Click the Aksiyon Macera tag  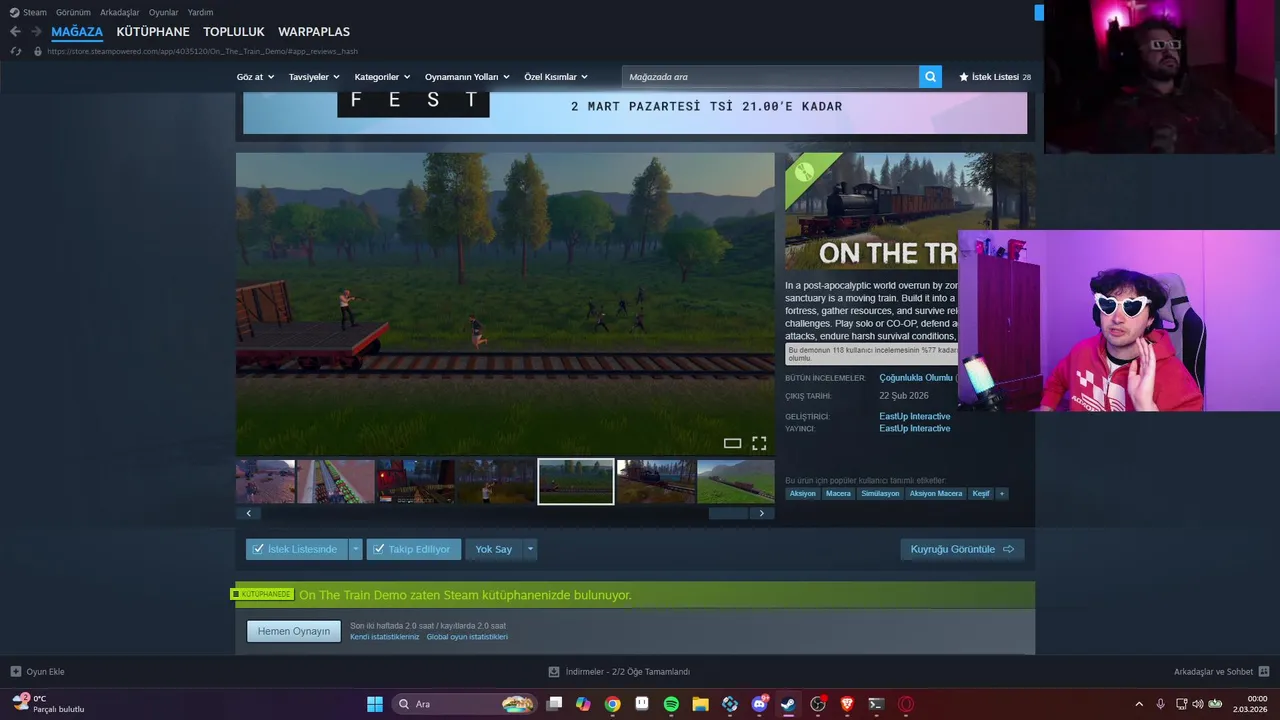(x=936, y=494)
